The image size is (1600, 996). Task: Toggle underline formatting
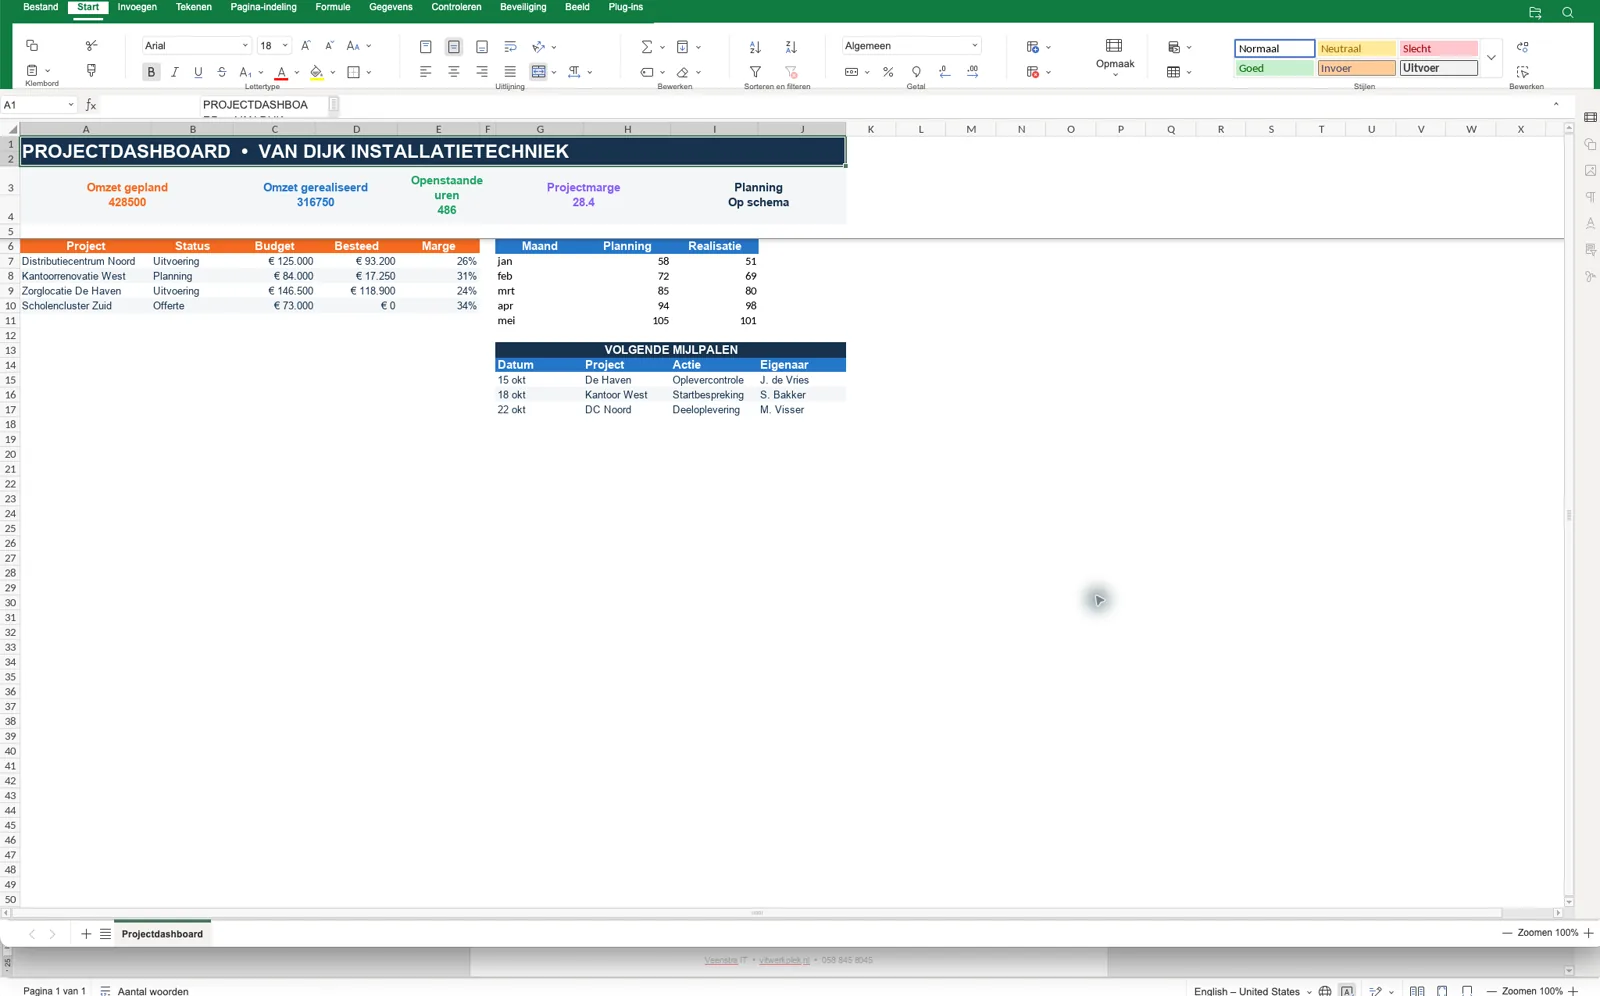(198, 72)
